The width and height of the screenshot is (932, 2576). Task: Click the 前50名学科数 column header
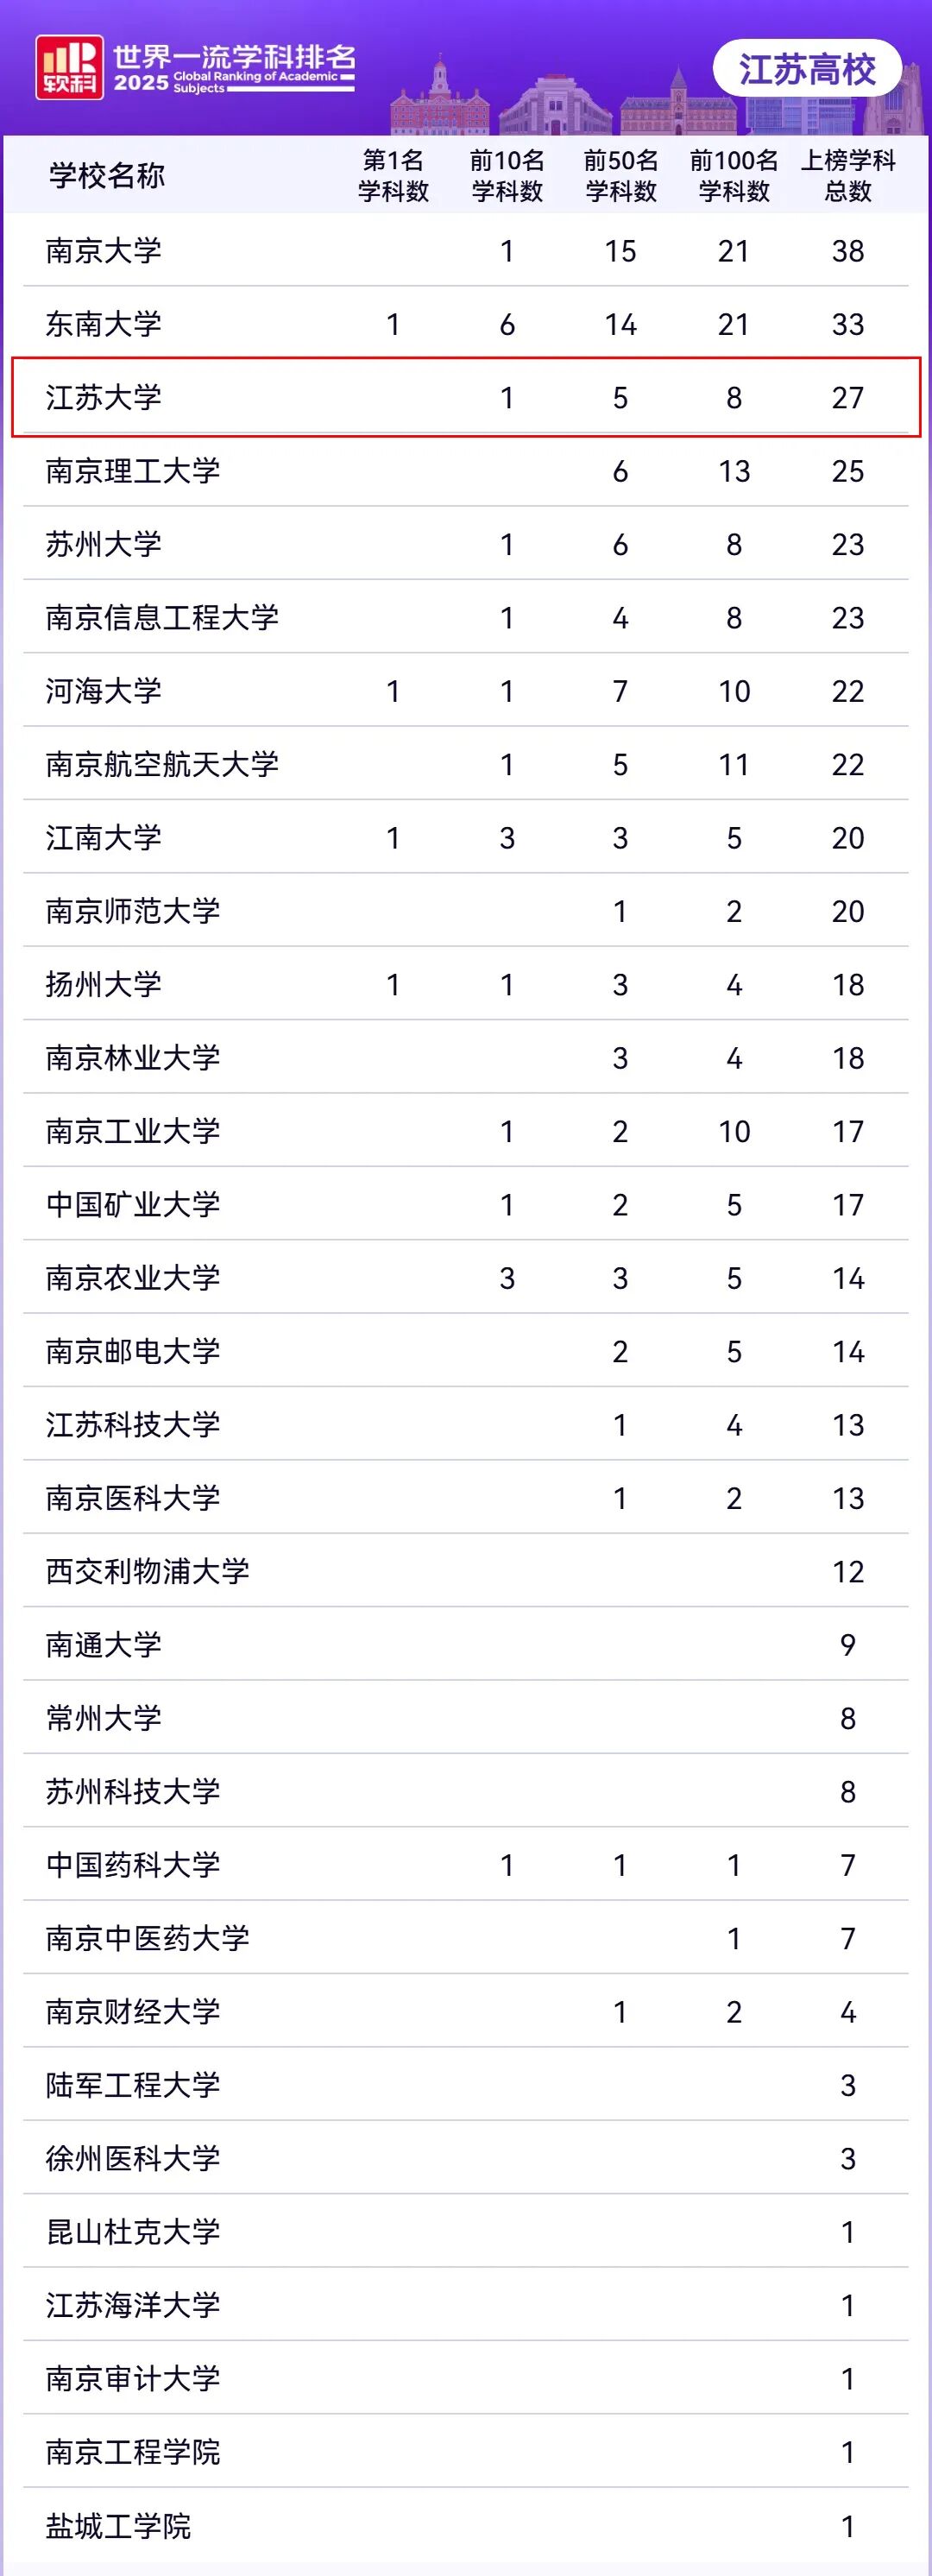click(621, 175)
